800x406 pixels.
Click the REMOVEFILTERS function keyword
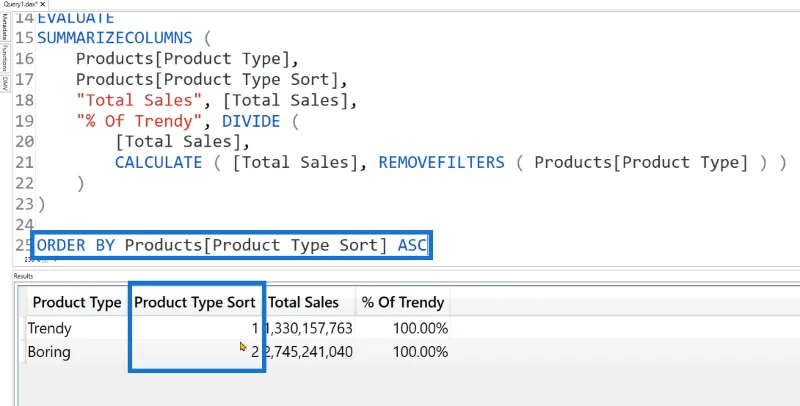(441, 162)
